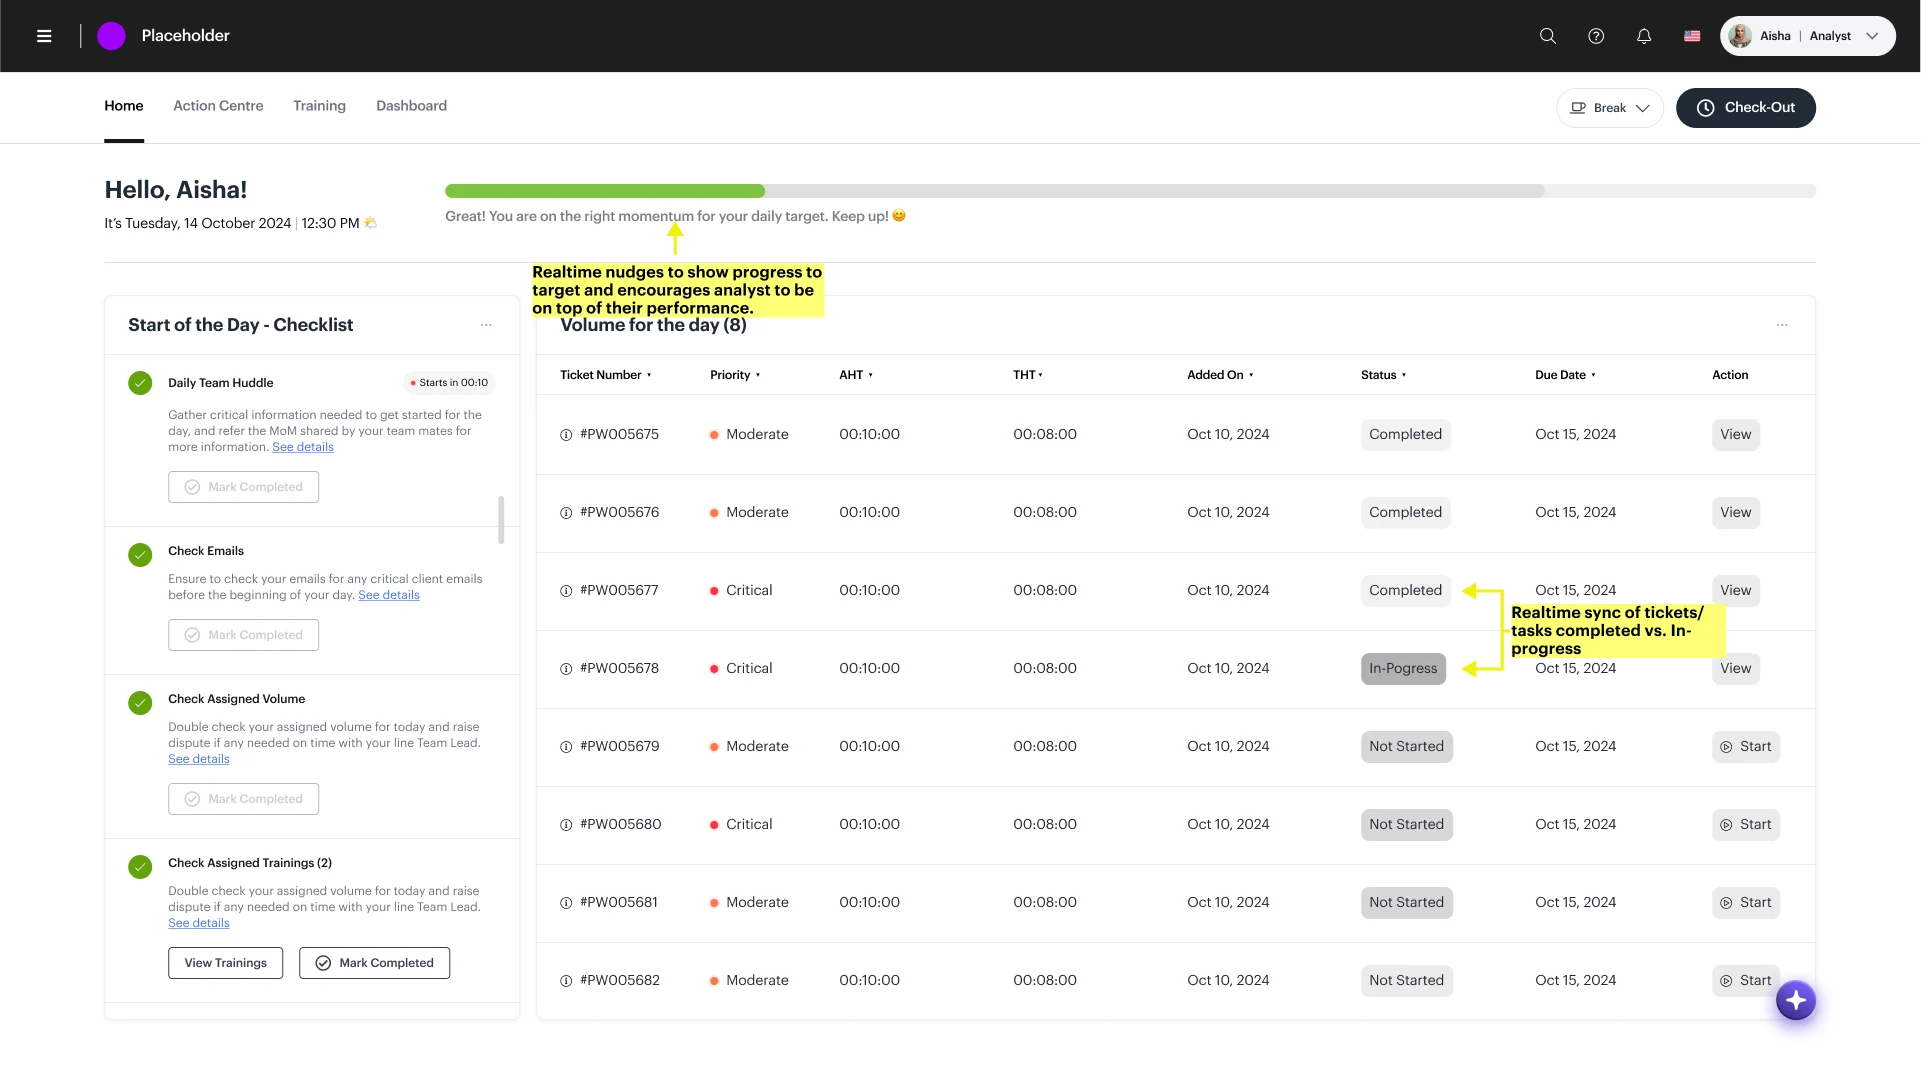
Task: View ticket #PW005675
Action: [1736, 435]
